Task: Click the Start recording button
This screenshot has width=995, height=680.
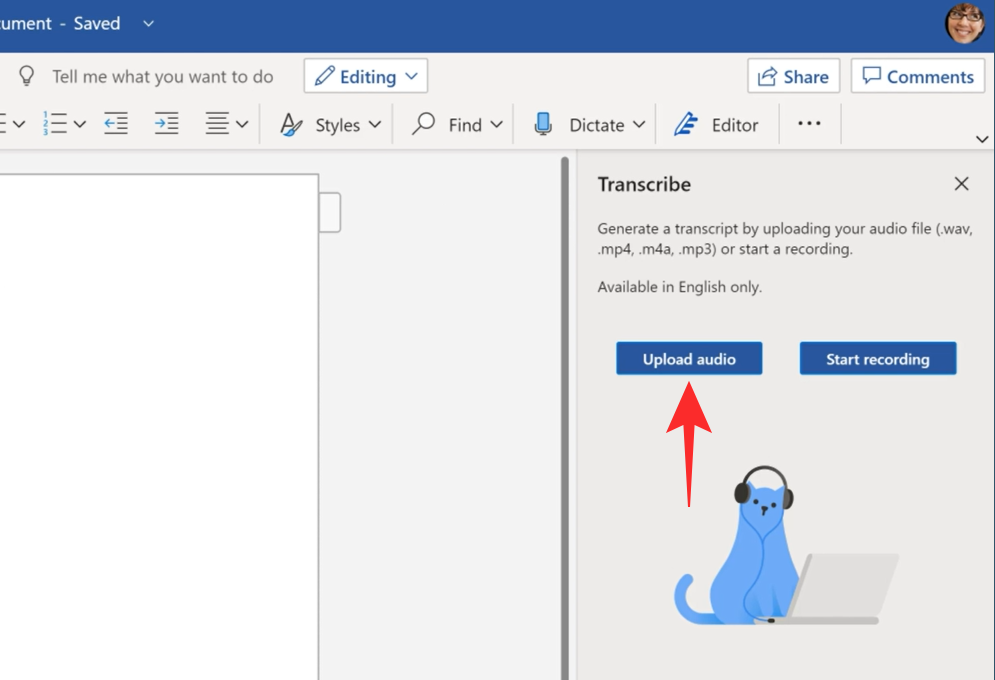Action: (877, 359)
